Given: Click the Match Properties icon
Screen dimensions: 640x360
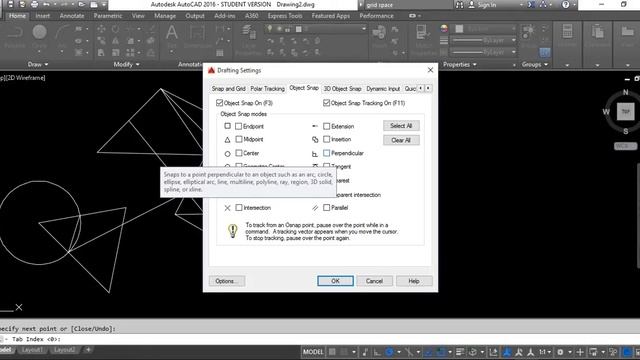Looking at the screenshot, I should (x=422, y=33).
